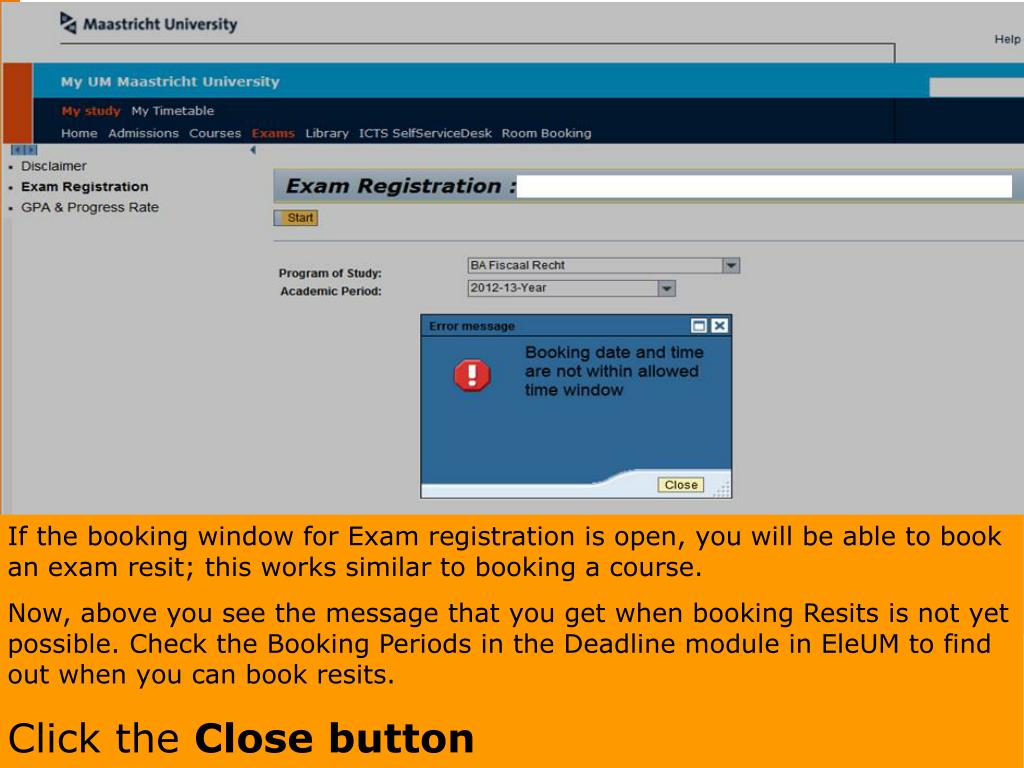Image resolution: width=1024 pixels, height=768 pixels.
Task: Open the Program of Study dropdown arrow
Action: [x=731, y=265]
